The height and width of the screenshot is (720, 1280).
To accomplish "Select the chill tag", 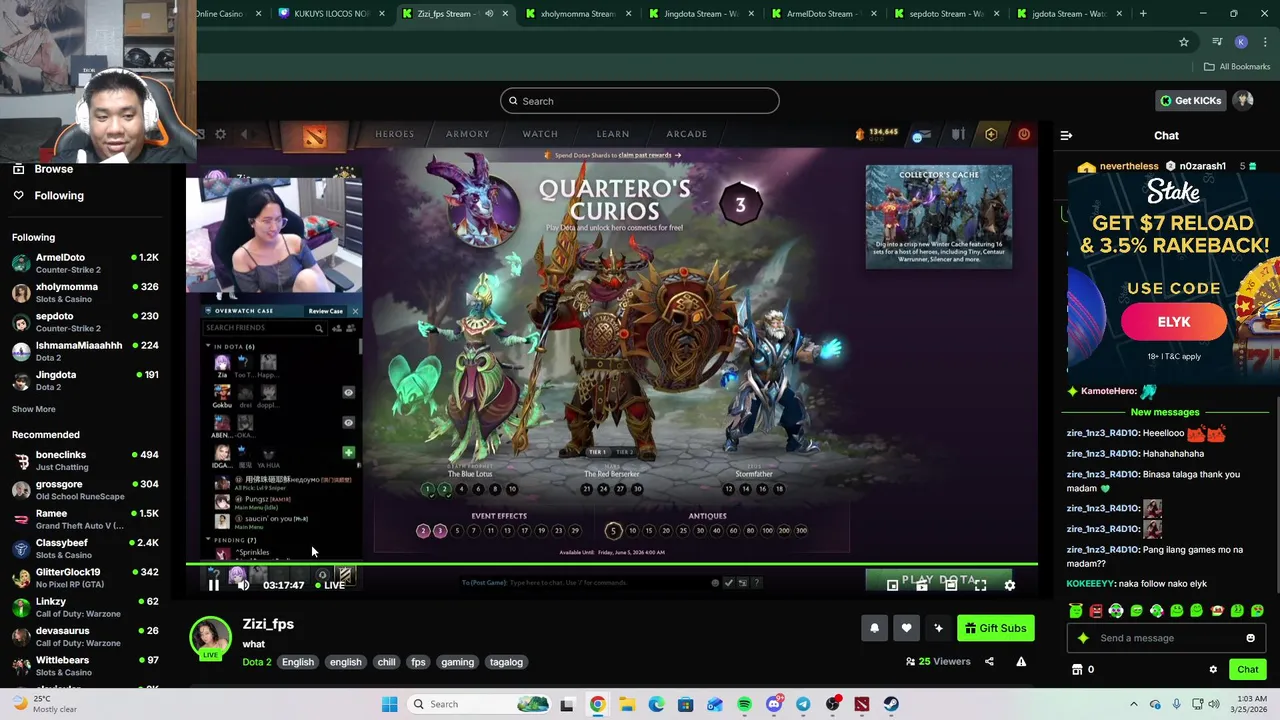I will point(386,662).
